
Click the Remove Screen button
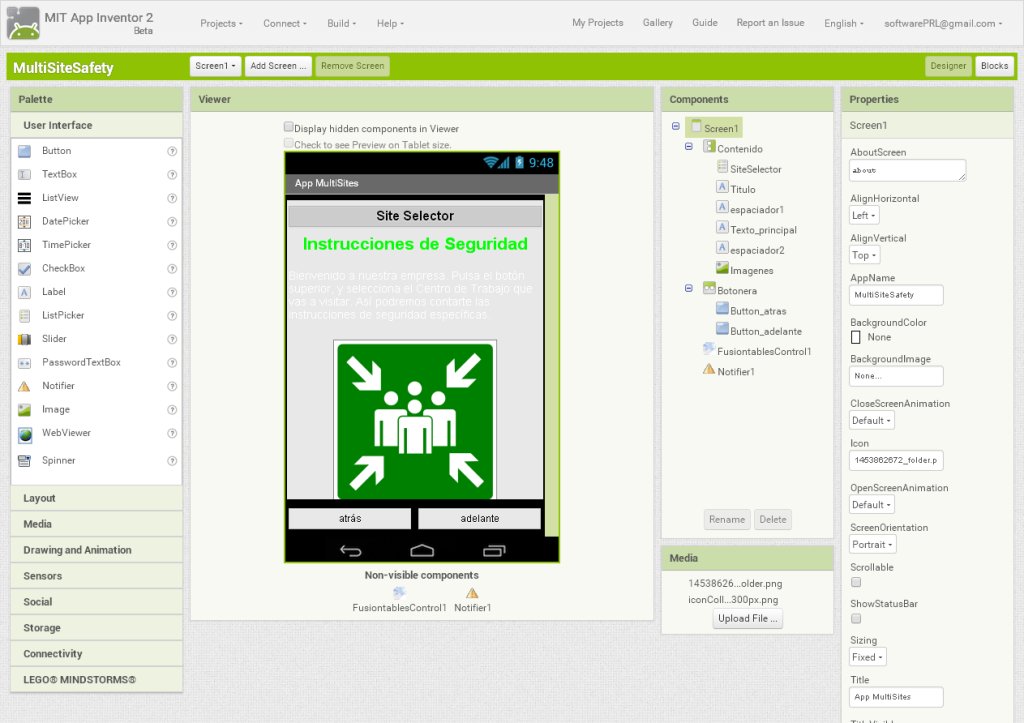[x=353, y=66]
